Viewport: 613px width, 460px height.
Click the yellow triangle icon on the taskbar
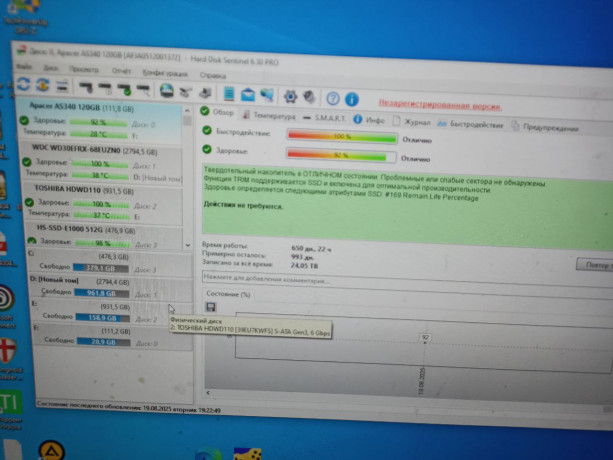coord(52,451)
